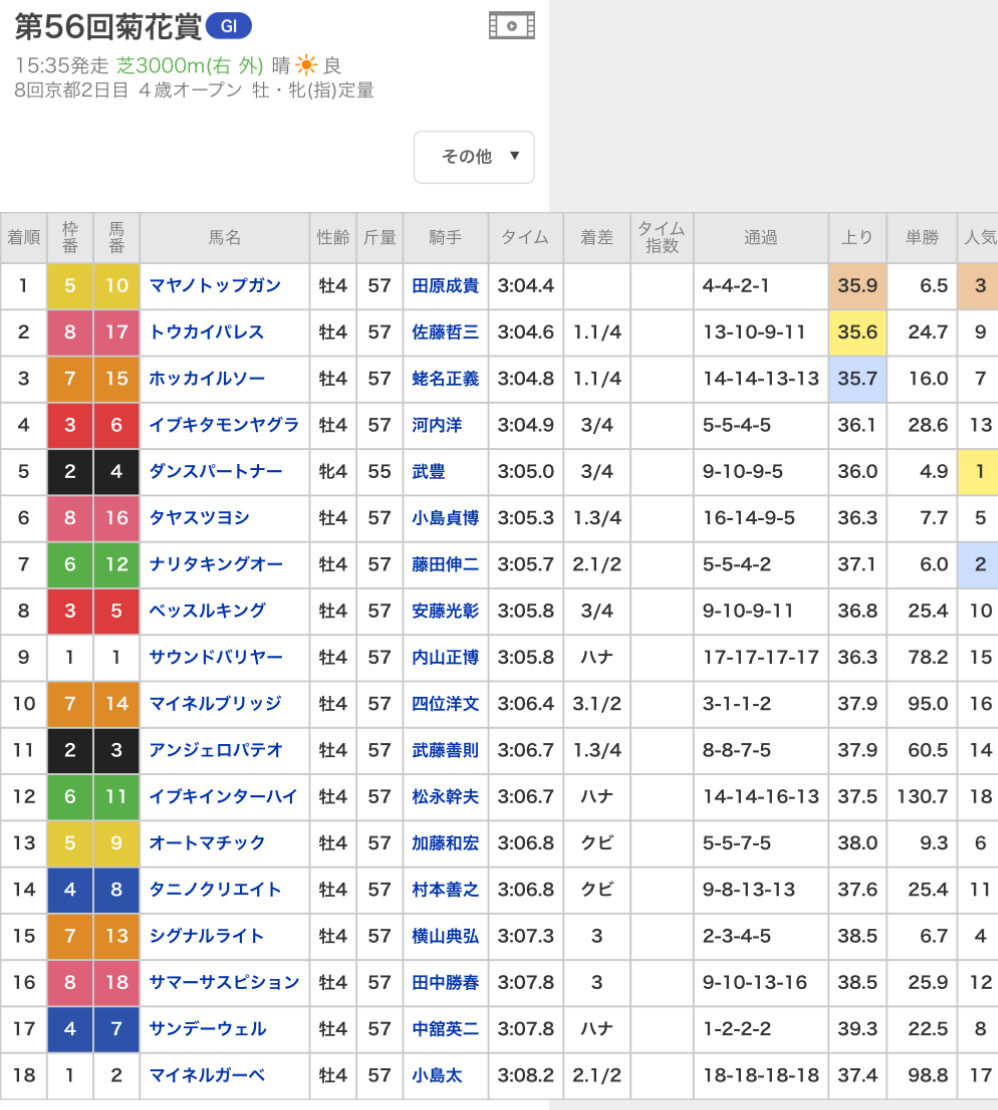Image resolution: width=998 pixels, height=1110 pixels.
Task: Click the 上り column header
Action: pyautogui.click(x=858, y=238)
